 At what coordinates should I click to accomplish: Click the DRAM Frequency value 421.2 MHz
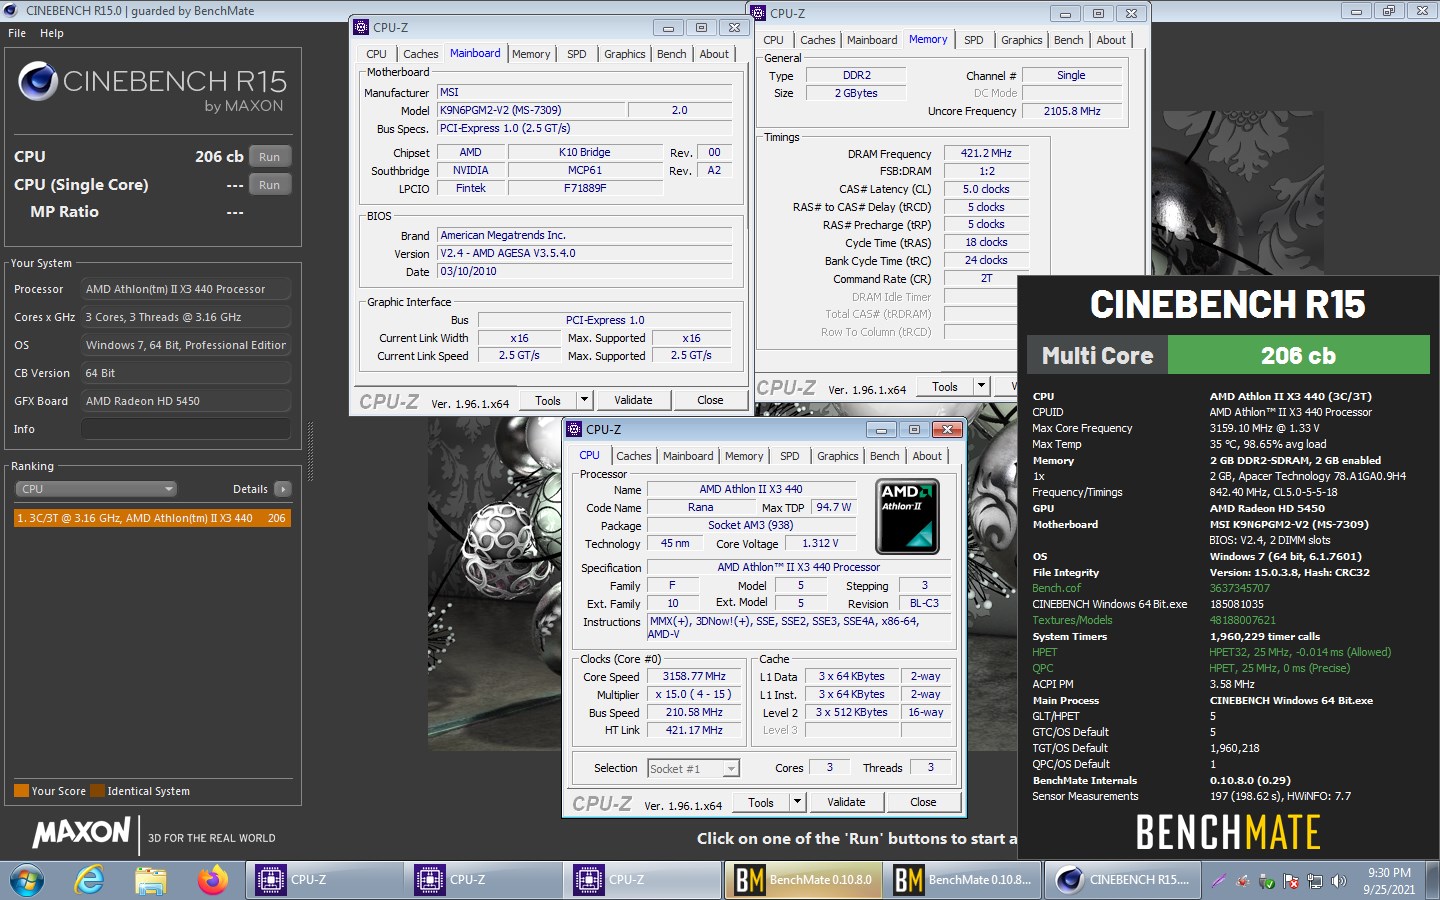click(x=986, y=154)
